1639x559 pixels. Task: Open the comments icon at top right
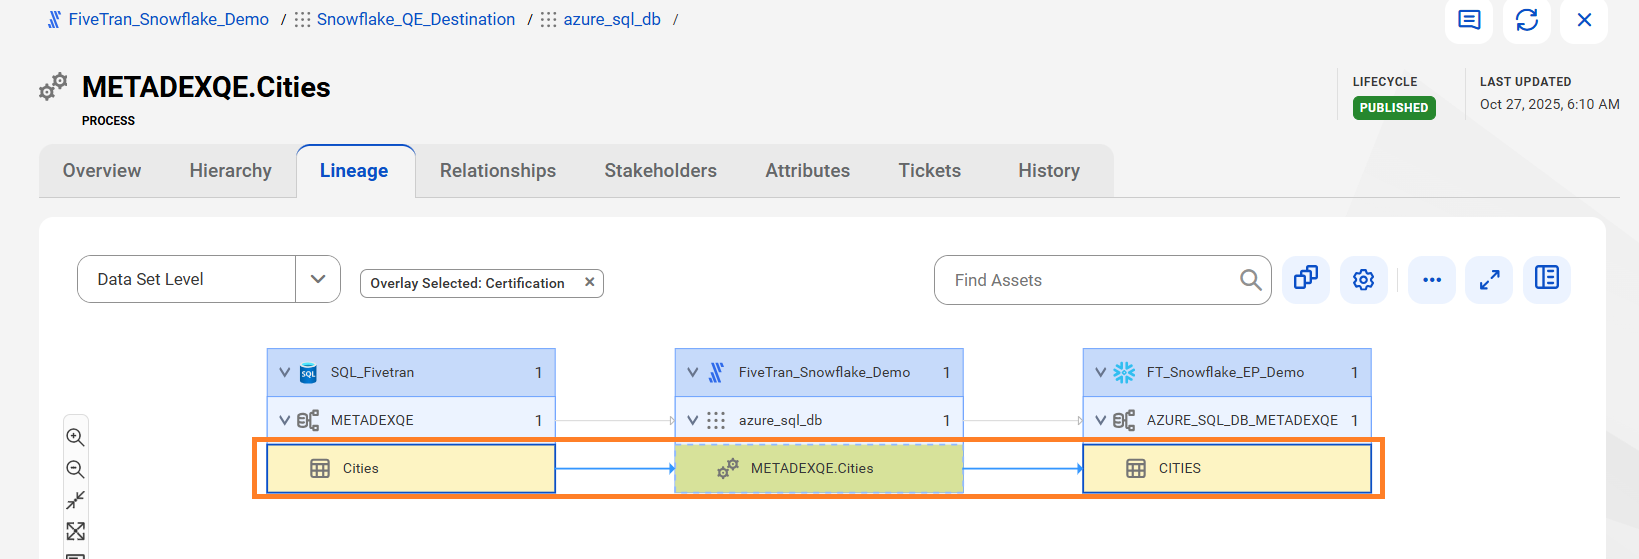tap(1468, 20)
